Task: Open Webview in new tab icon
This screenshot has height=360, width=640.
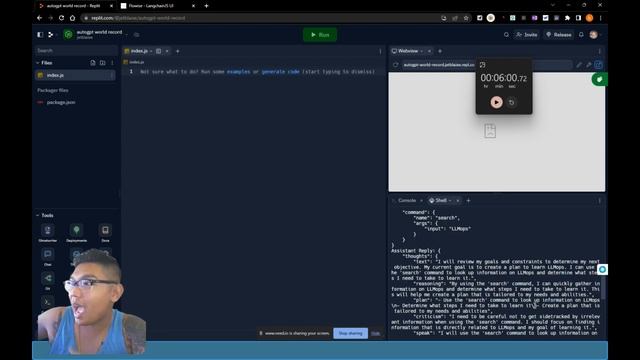Action: pos(598,65)
